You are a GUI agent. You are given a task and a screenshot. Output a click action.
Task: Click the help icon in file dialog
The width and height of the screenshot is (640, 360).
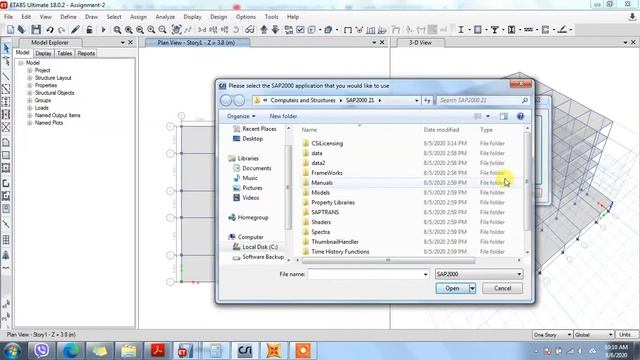click(x=520, y=116)
